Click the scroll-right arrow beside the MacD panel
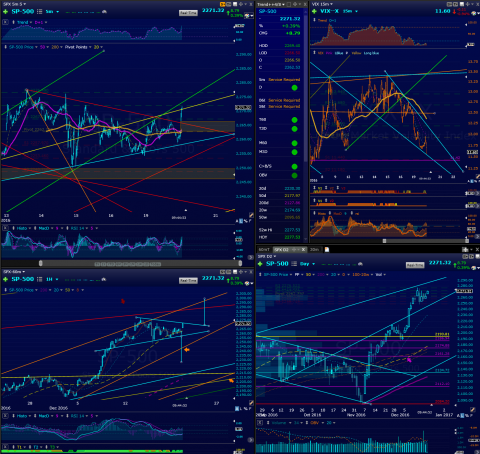 pyautogui.click(x=250, y=257)
